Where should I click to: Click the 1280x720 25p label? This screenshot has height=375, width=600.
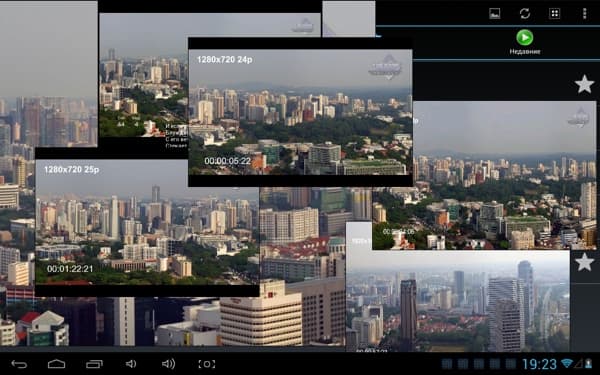coord(72,170)
